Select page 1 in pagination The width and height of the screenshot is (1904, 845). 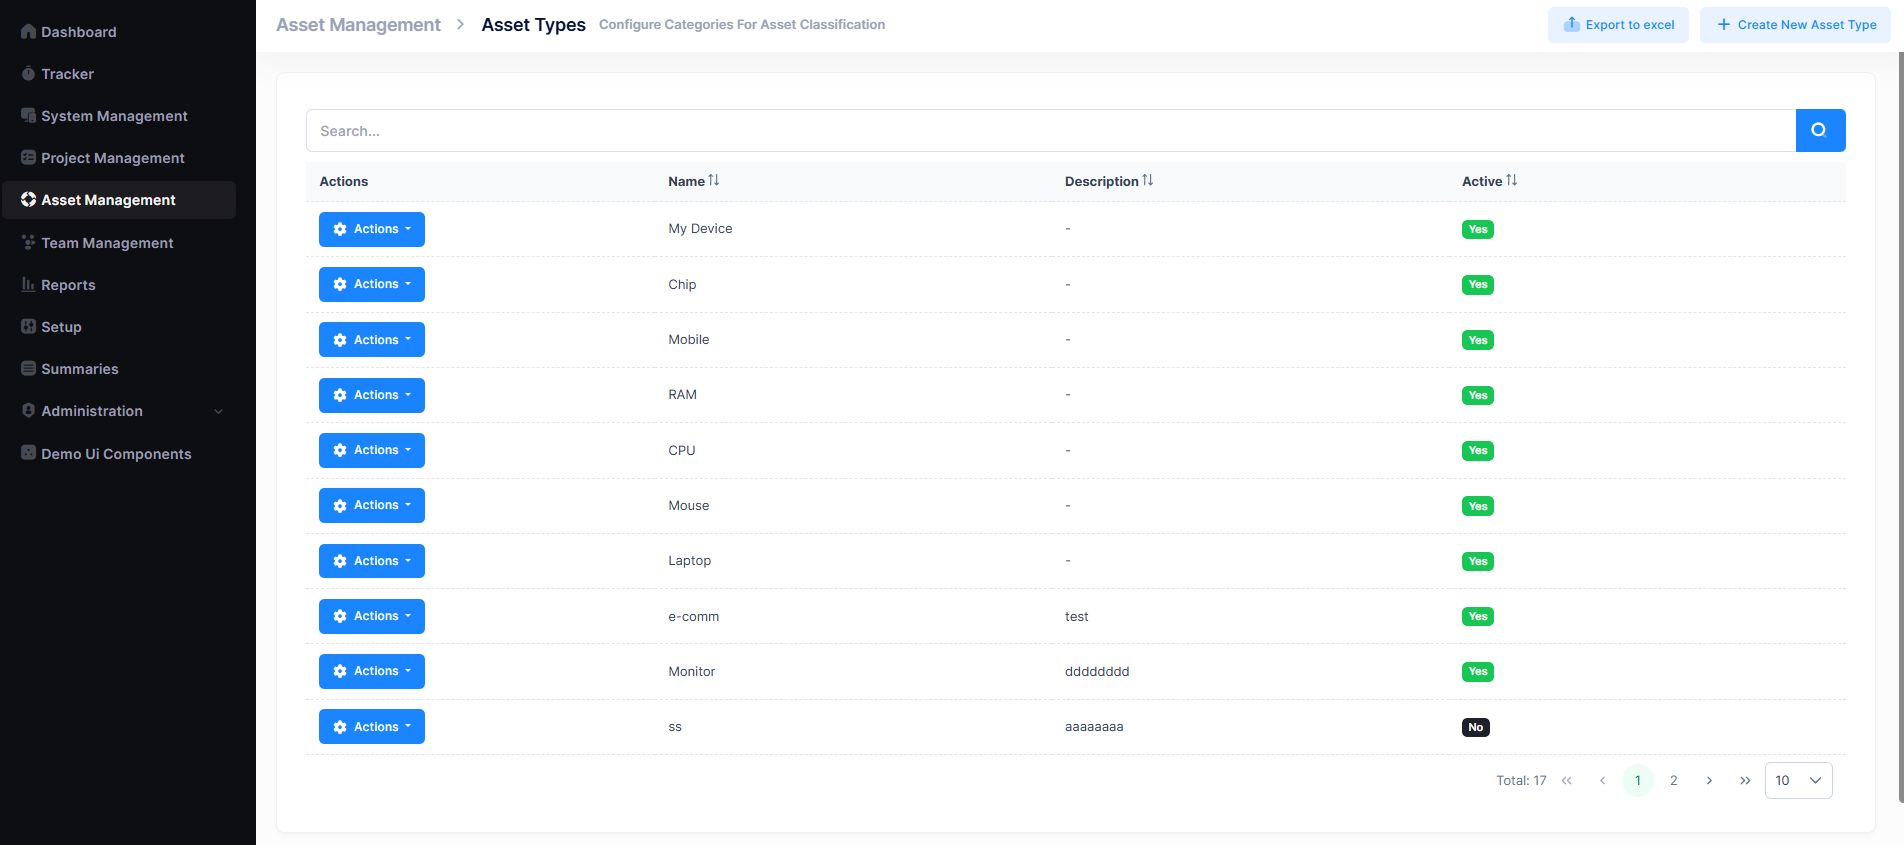(1637, 781)
